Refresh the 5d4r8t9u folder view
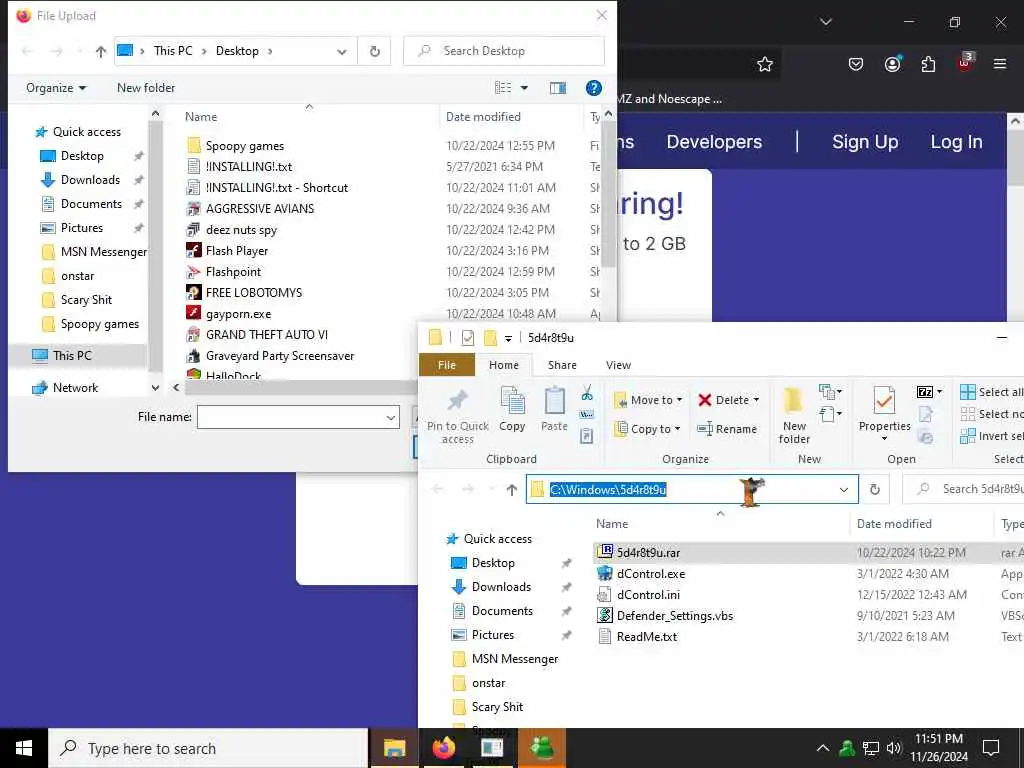This screenshot has width=1024, height=768. coord(875,489)
